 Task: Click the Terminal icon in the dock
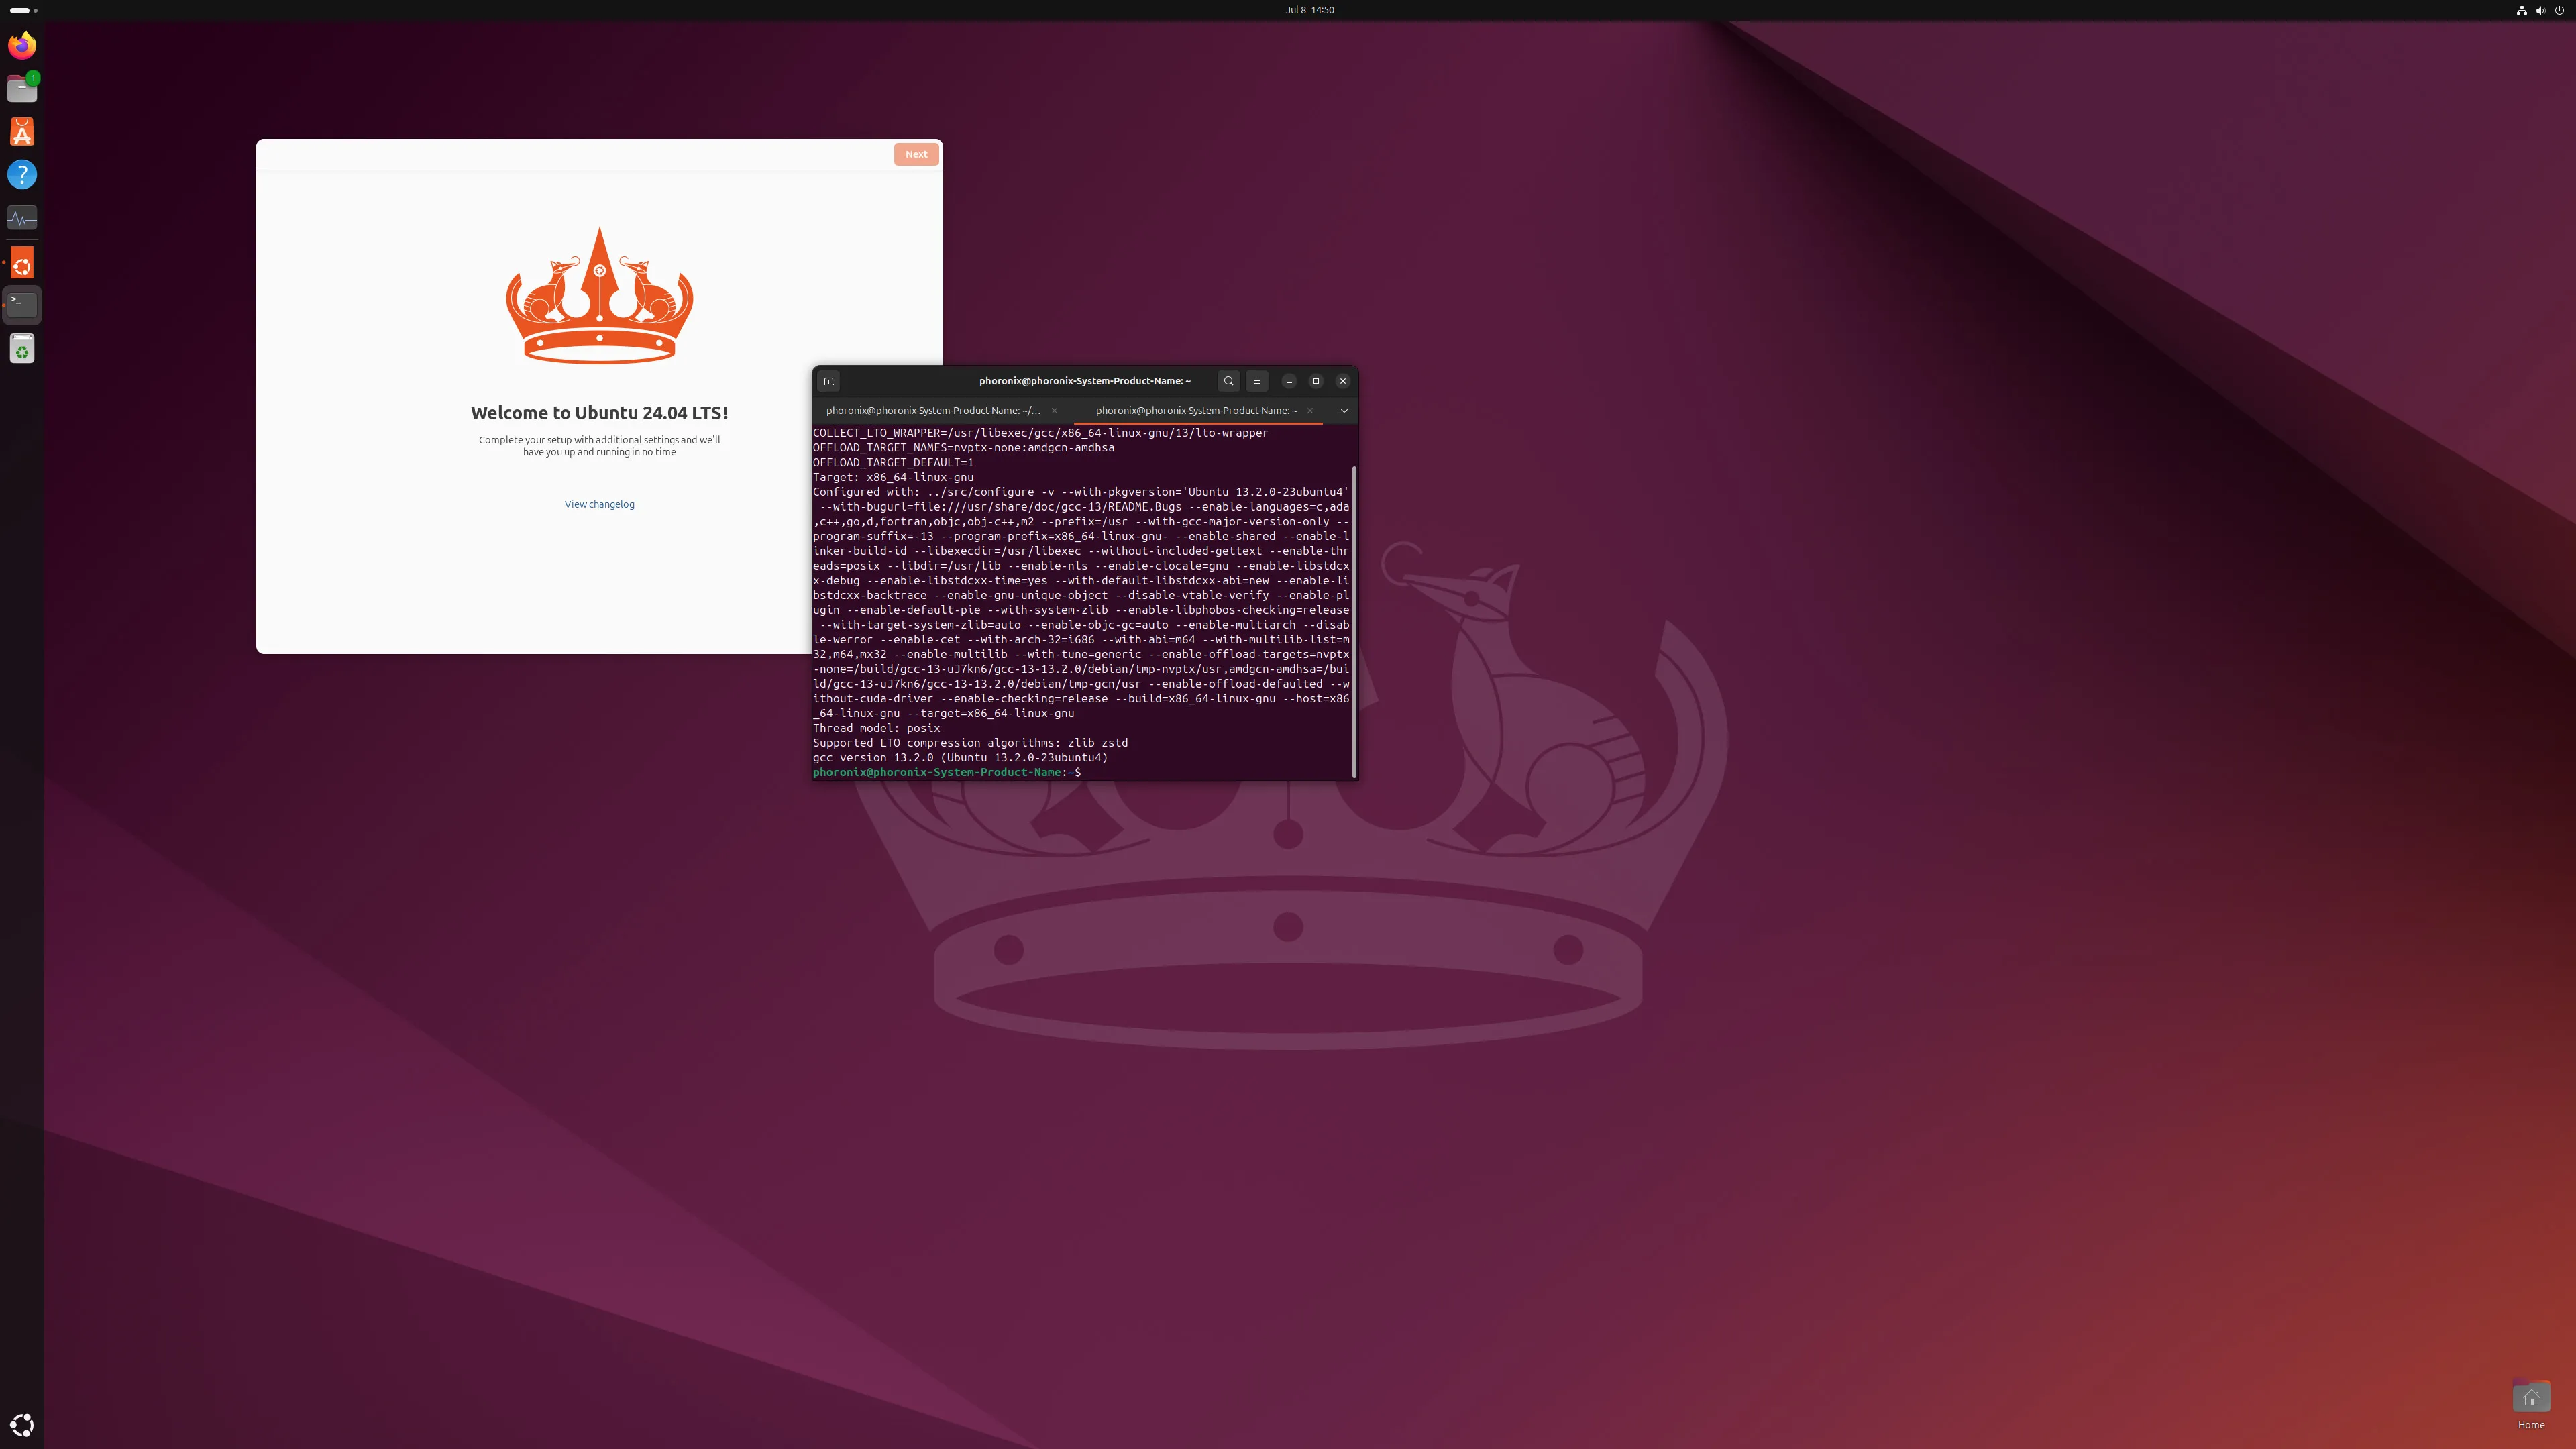[22, 305]
